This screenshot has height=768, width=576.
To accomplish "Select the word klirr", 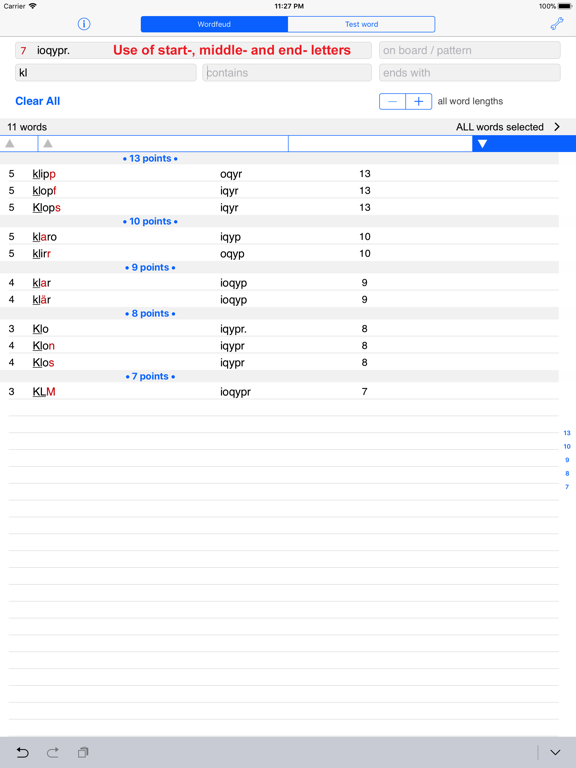I will [x=42, y=254].
